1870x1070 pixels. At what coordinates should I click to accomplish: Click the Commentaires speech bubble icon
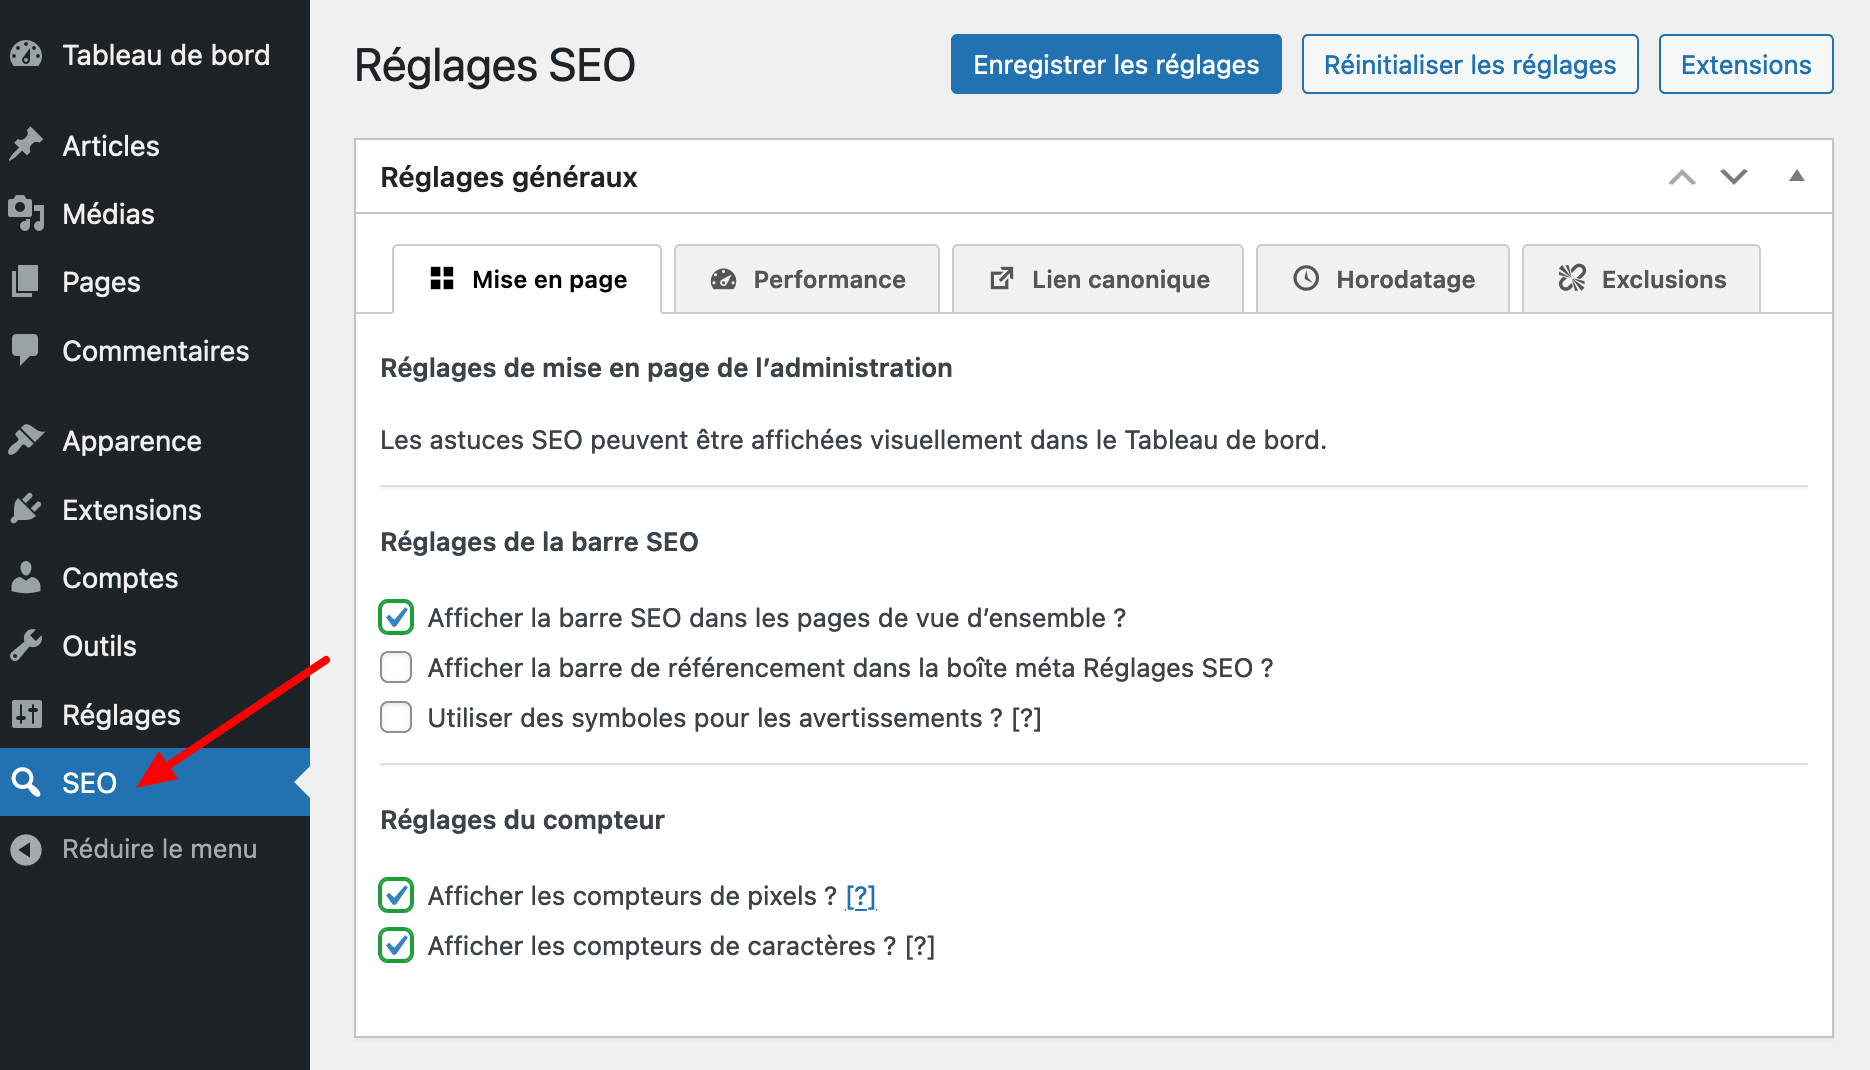coord(26,350)
